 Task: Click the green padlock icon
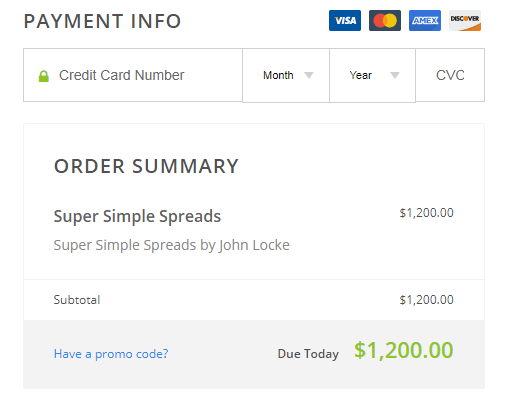coord(44,76)
